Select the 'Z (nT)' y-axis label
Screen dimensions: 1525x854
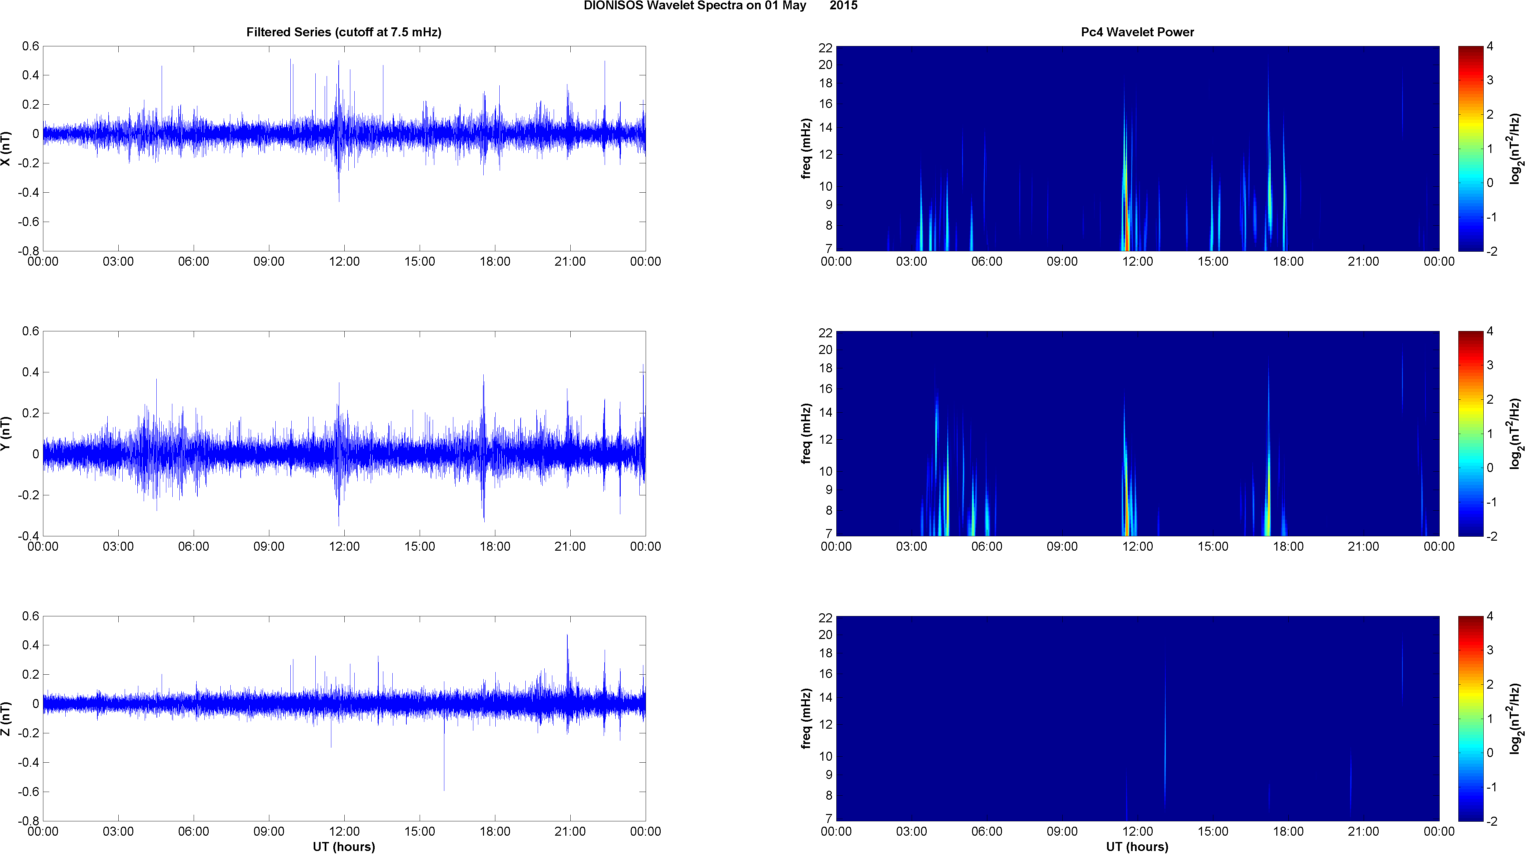[7, 718]
